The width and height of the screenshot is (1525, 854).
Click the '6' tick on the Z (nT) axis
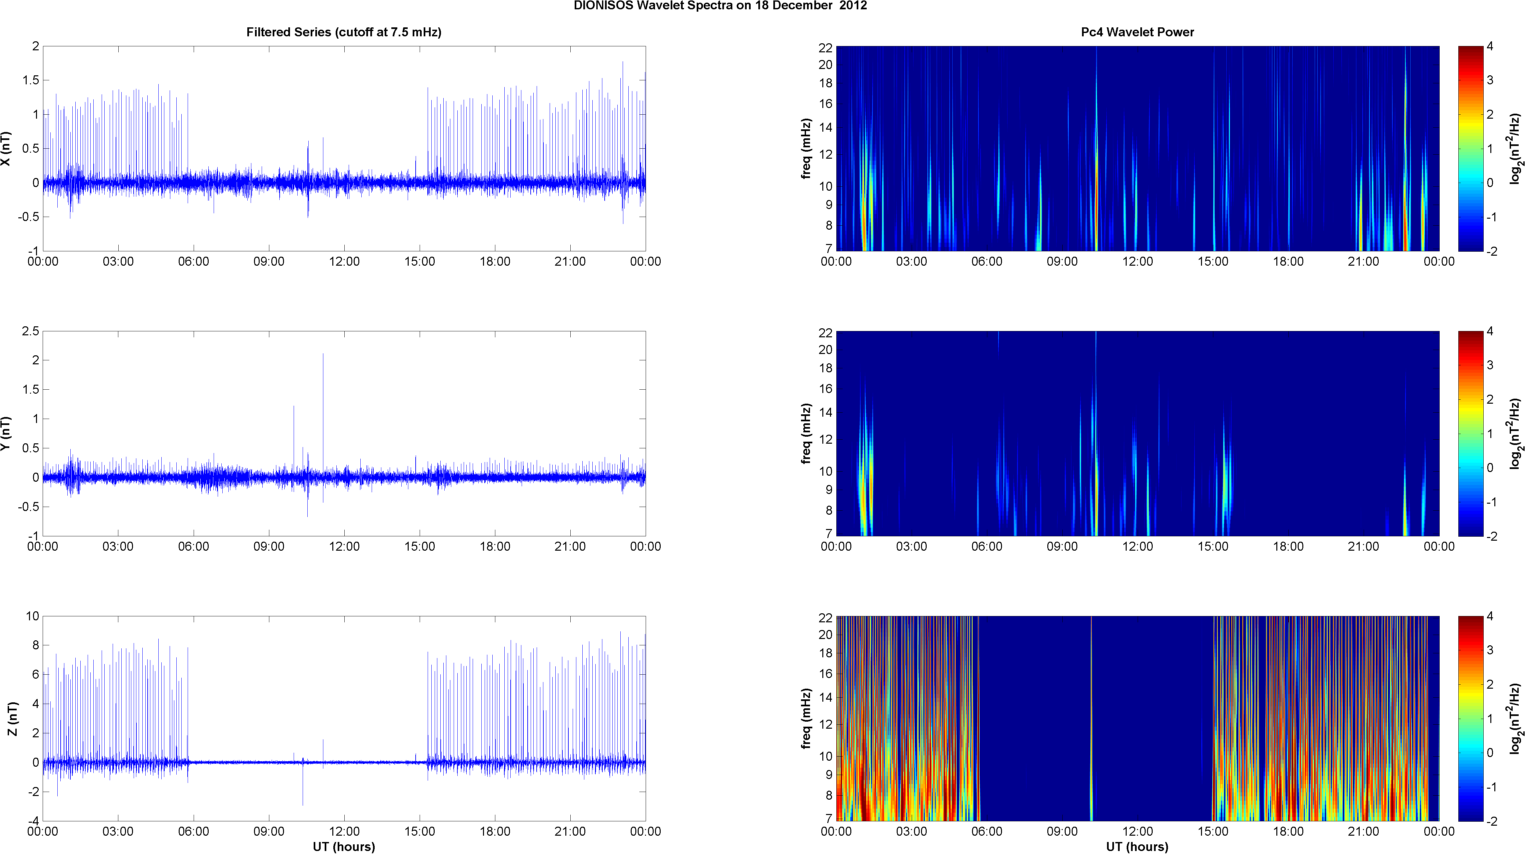(35, 675)
